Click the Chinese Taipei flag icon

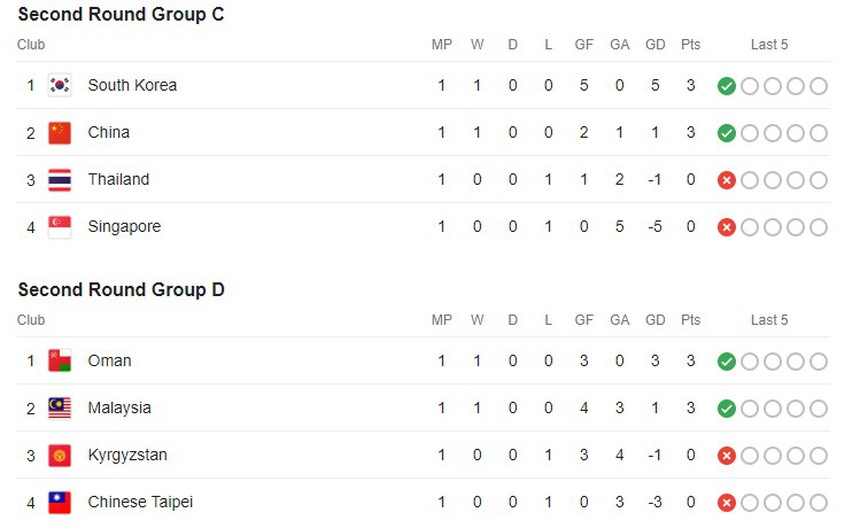(60, 502)
